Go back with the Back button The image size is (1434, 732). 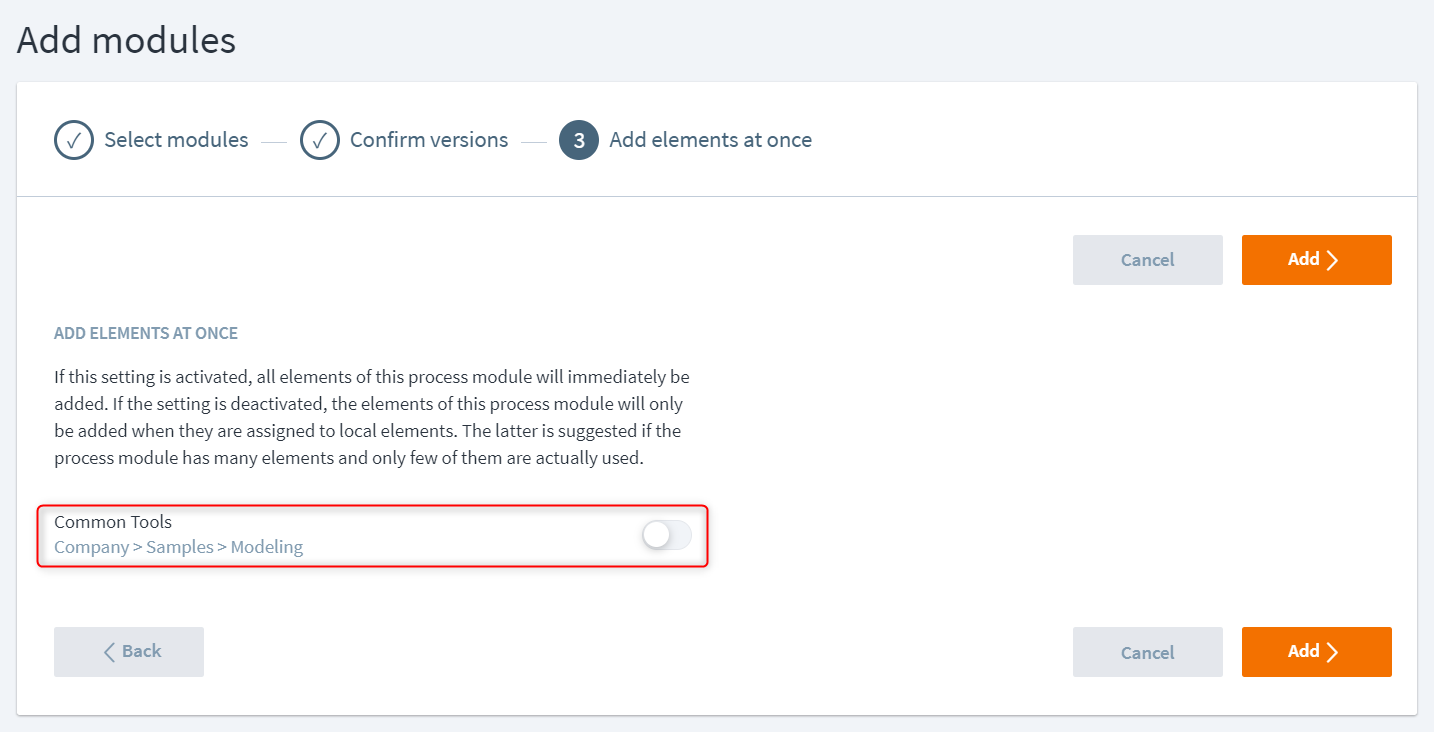[129, 652]
